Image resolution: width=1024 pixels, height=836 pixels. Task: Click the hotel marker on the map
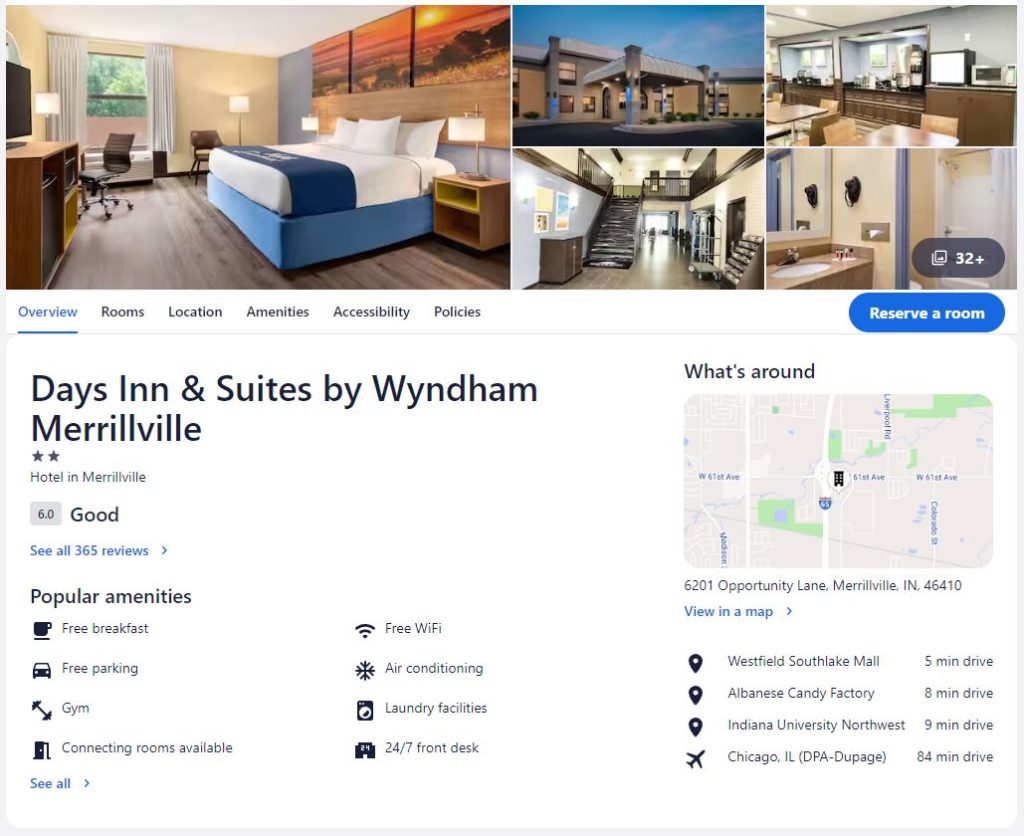click(x=838, y=479)
